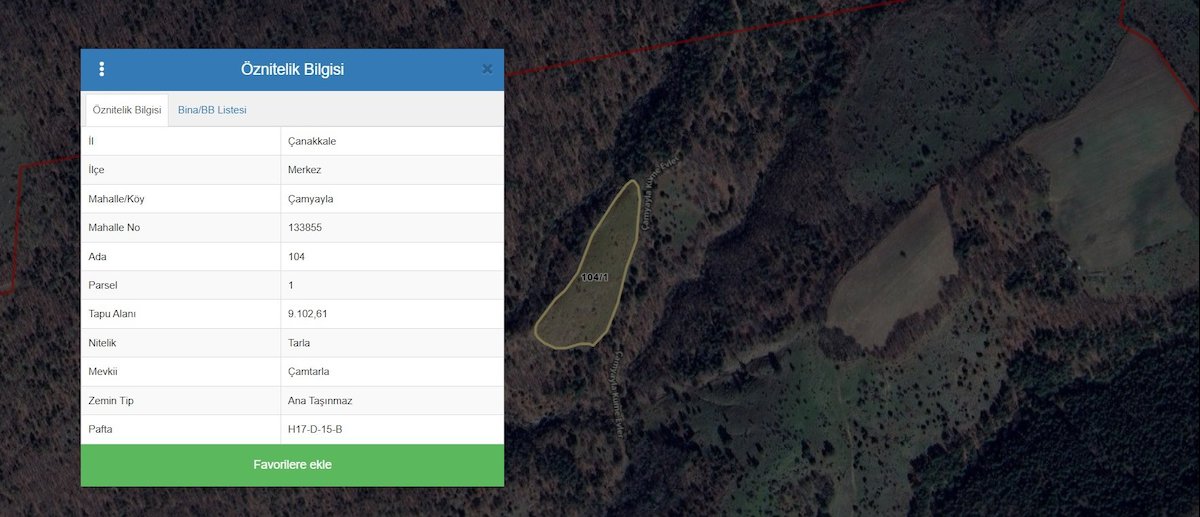The height and width of the screenshot is (517, 1200).
Task: Switch to the Bina/BB Listesi tab
Action: (x=212, y=110)
